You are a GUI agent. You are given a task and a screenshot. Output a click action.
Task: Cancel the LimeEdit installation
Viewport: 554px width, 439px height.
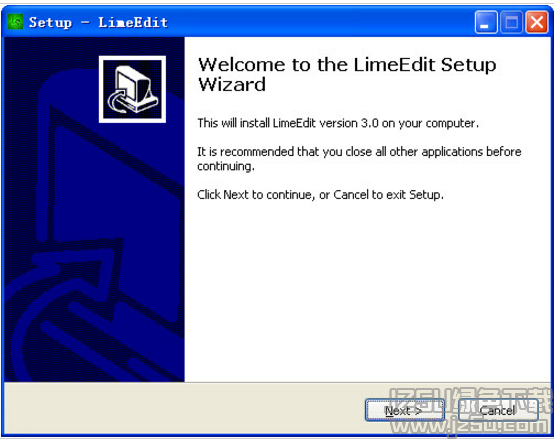coord(498,410)
